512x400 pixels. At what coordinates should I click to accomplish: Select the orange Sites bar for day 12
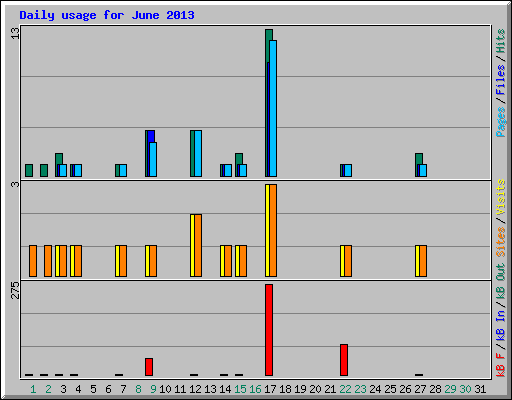(x=198, y=245)
